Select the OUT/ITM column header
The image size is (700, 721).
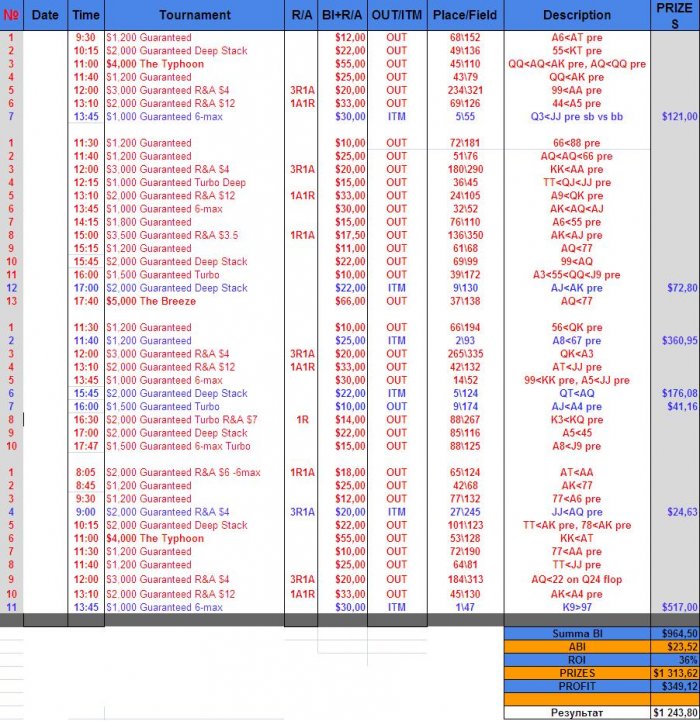[397, 15]
